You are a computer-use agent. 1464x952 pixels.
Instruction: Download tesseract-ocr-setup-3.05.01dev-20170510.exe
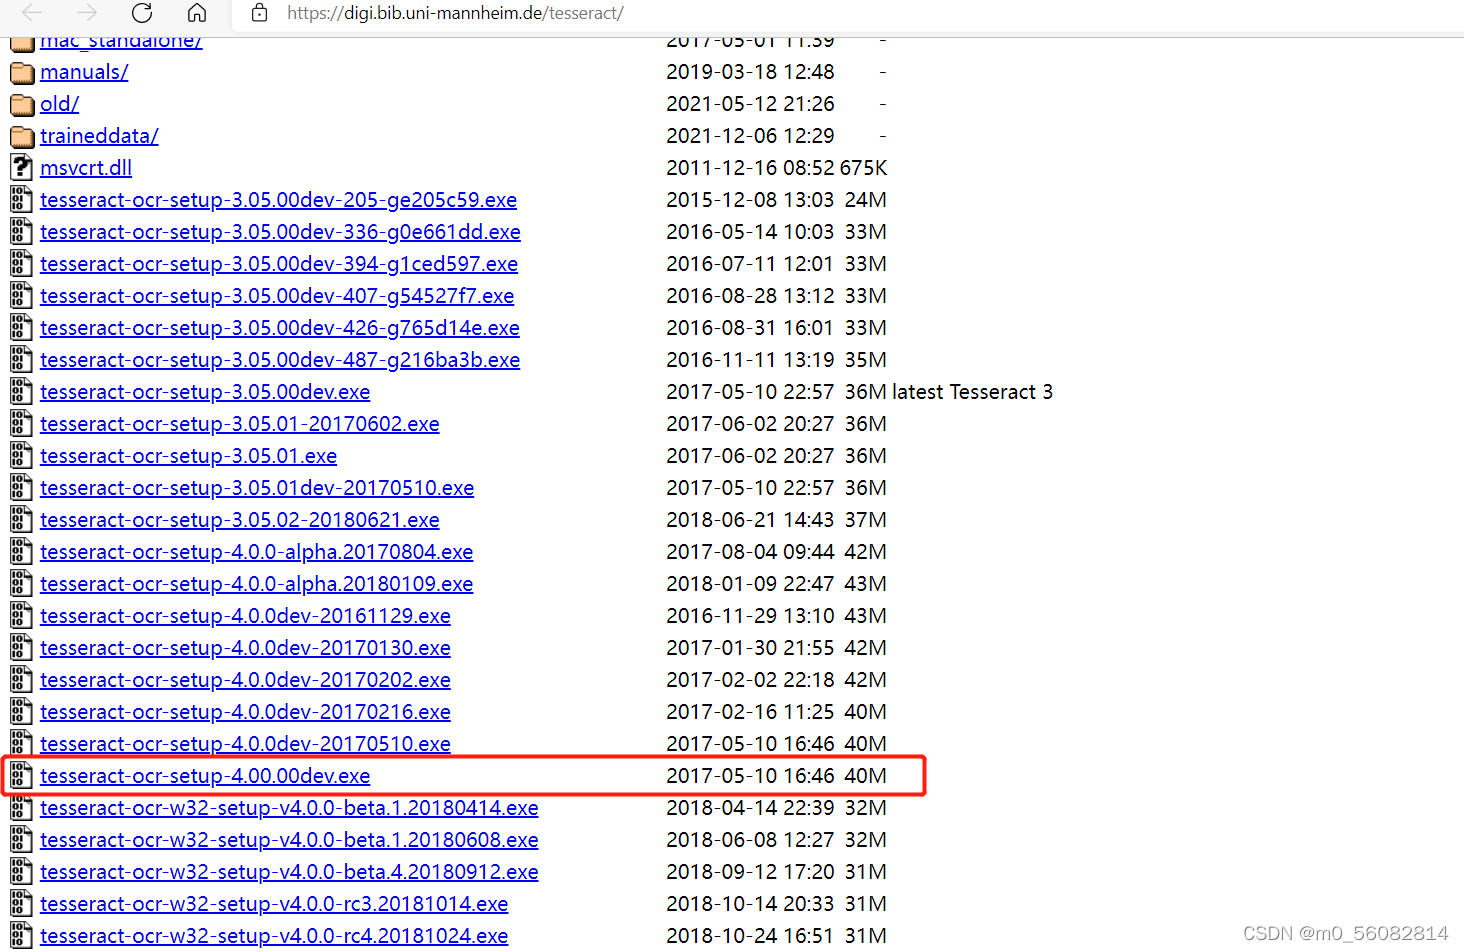point(257,488)
